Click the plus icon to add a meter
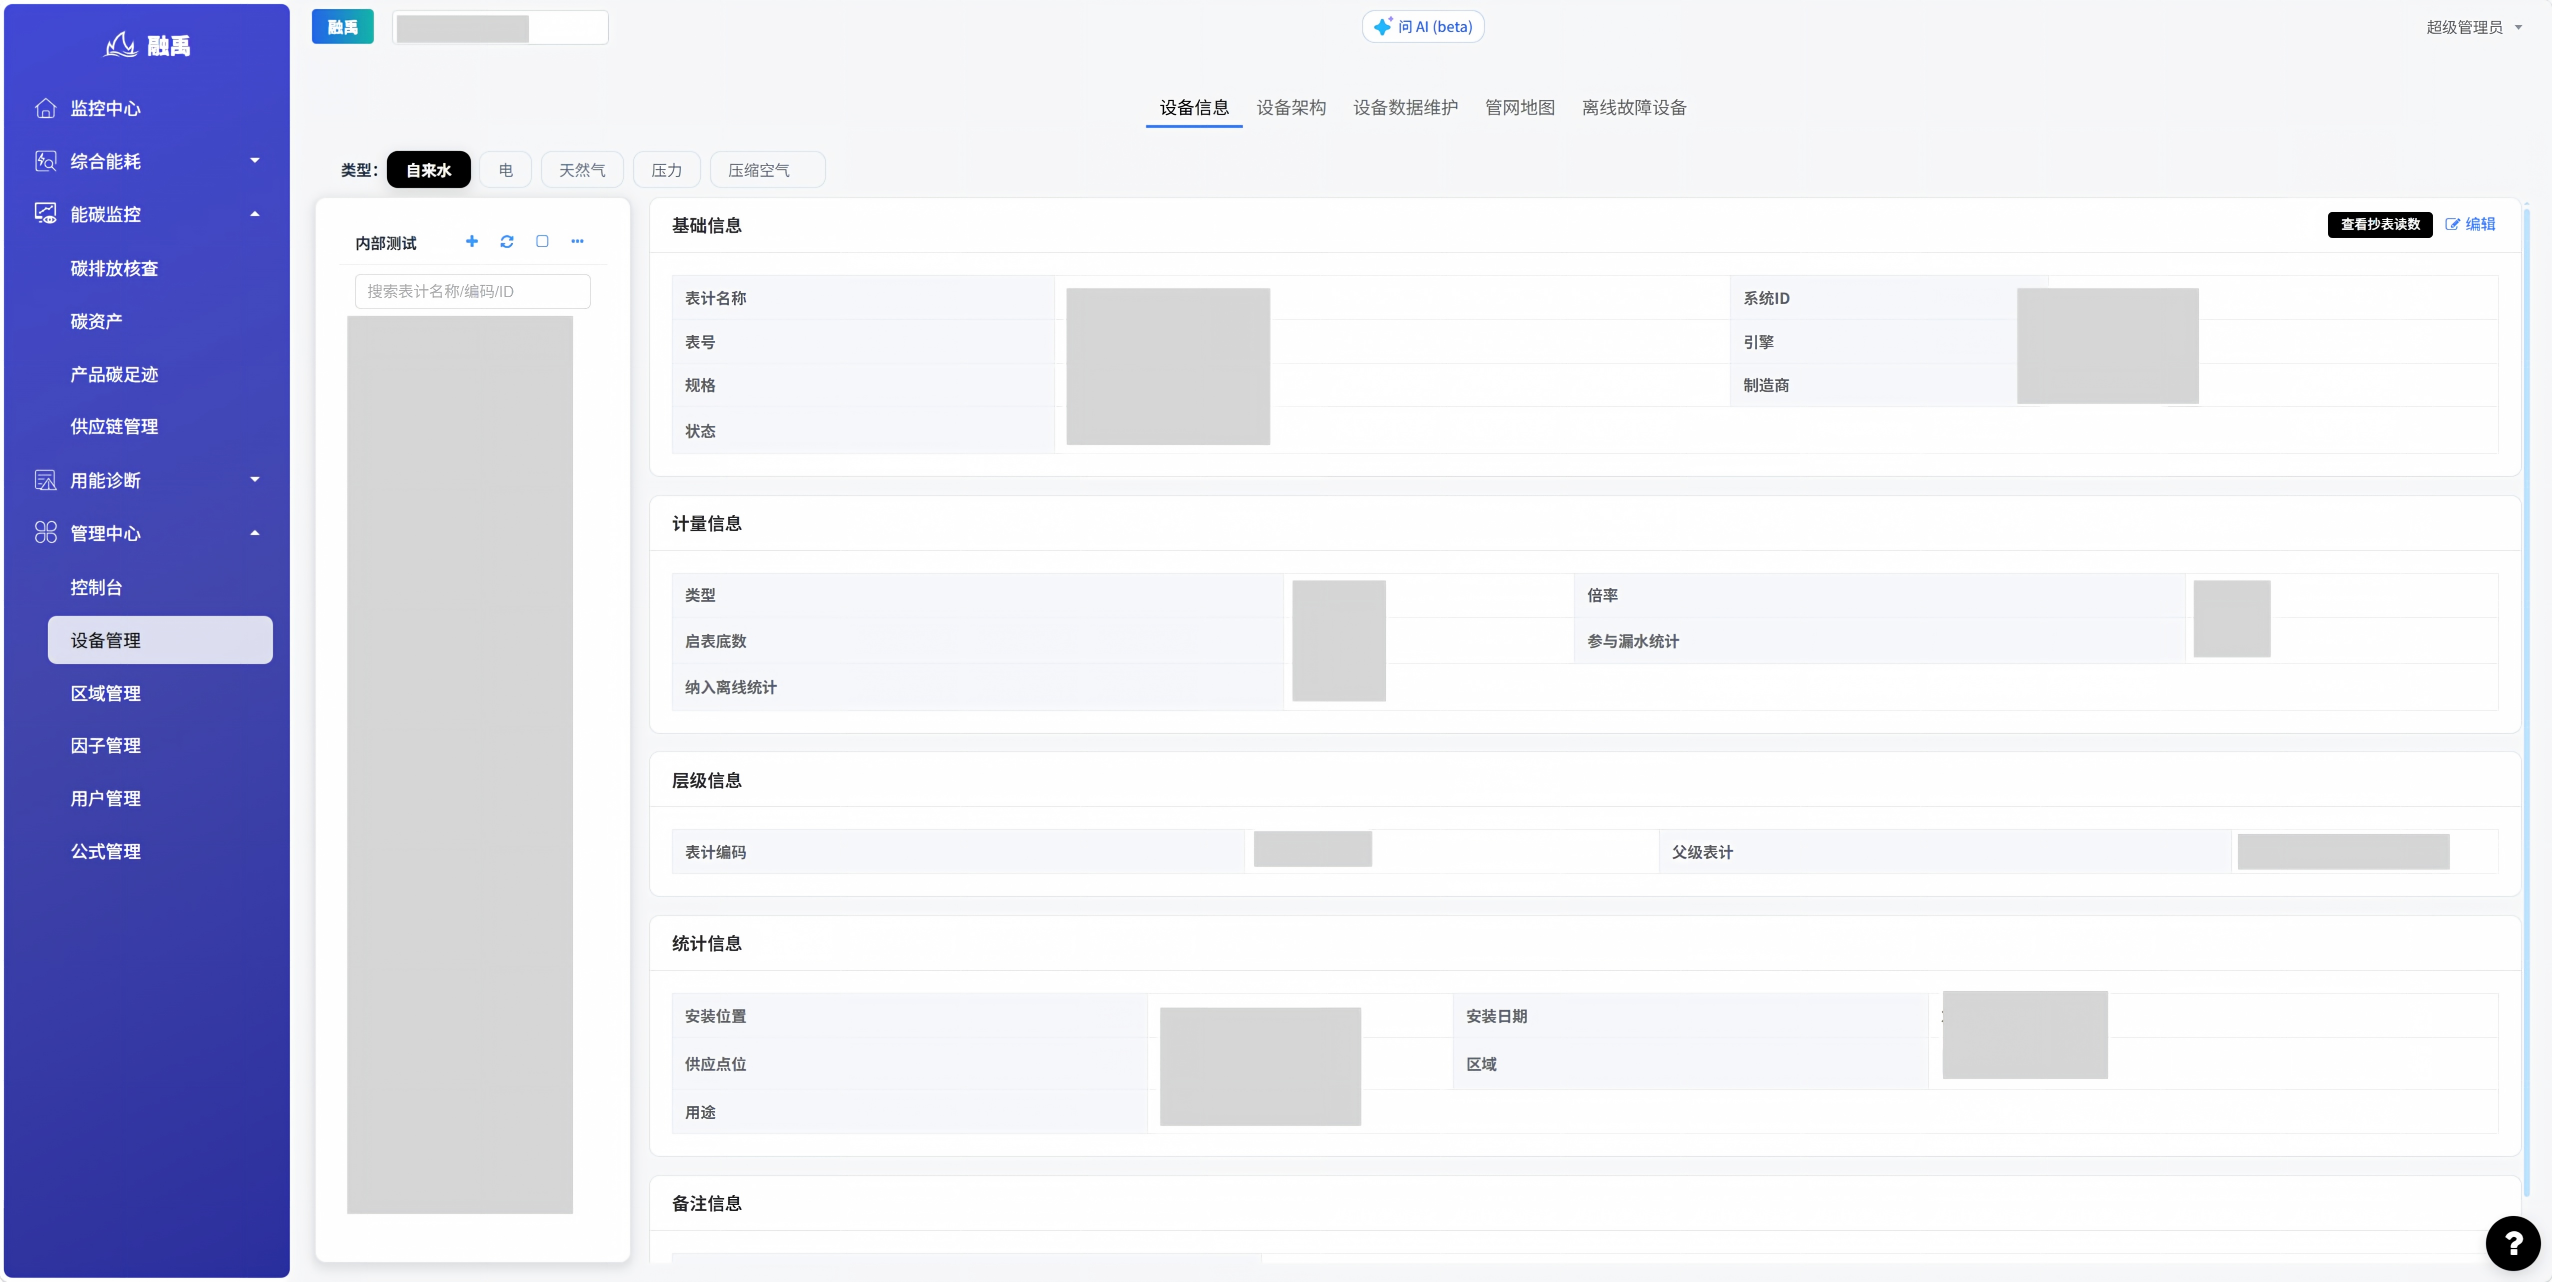The image size is (2552, 1282). pos(472,241)
